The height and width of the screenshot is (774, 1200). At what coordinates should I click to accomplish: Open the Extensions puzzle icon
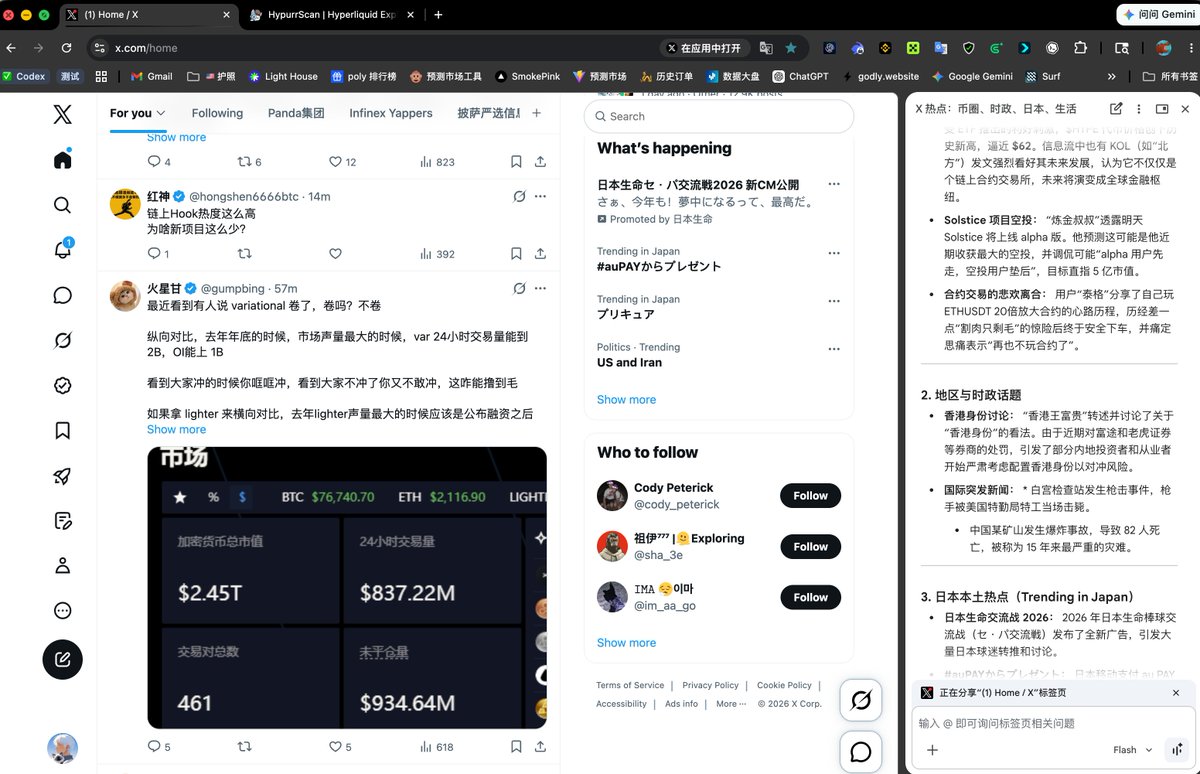coord(1080,47)
